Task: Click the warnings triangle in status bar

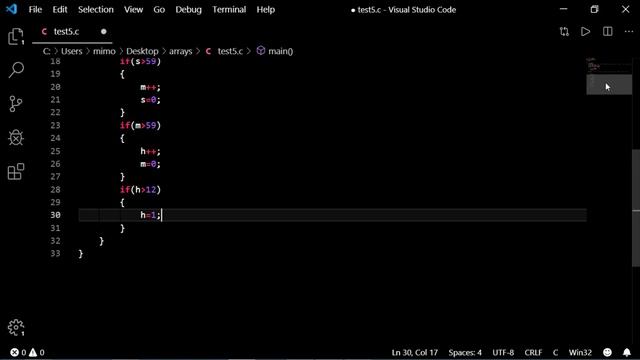Action: tap(33, 352)
